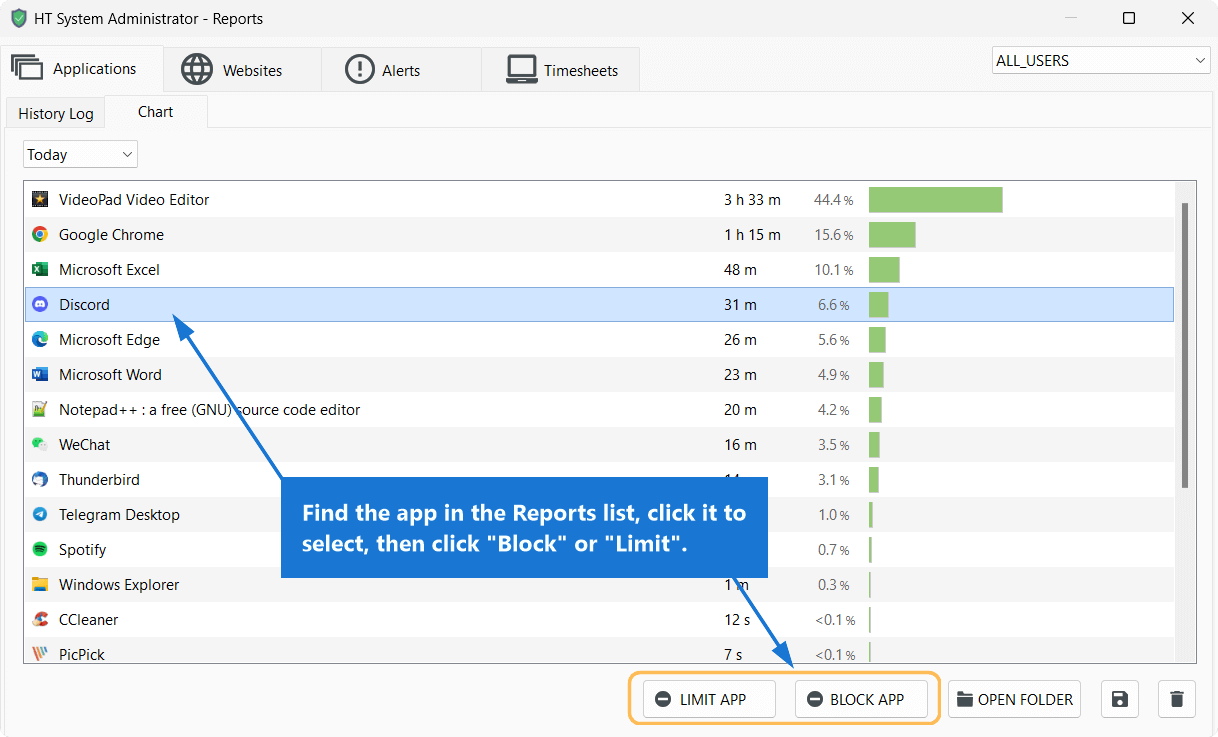Screen dimensions: 1218x737
Task: Click the VideoPad Video Editor app icon
Action: 40,200
